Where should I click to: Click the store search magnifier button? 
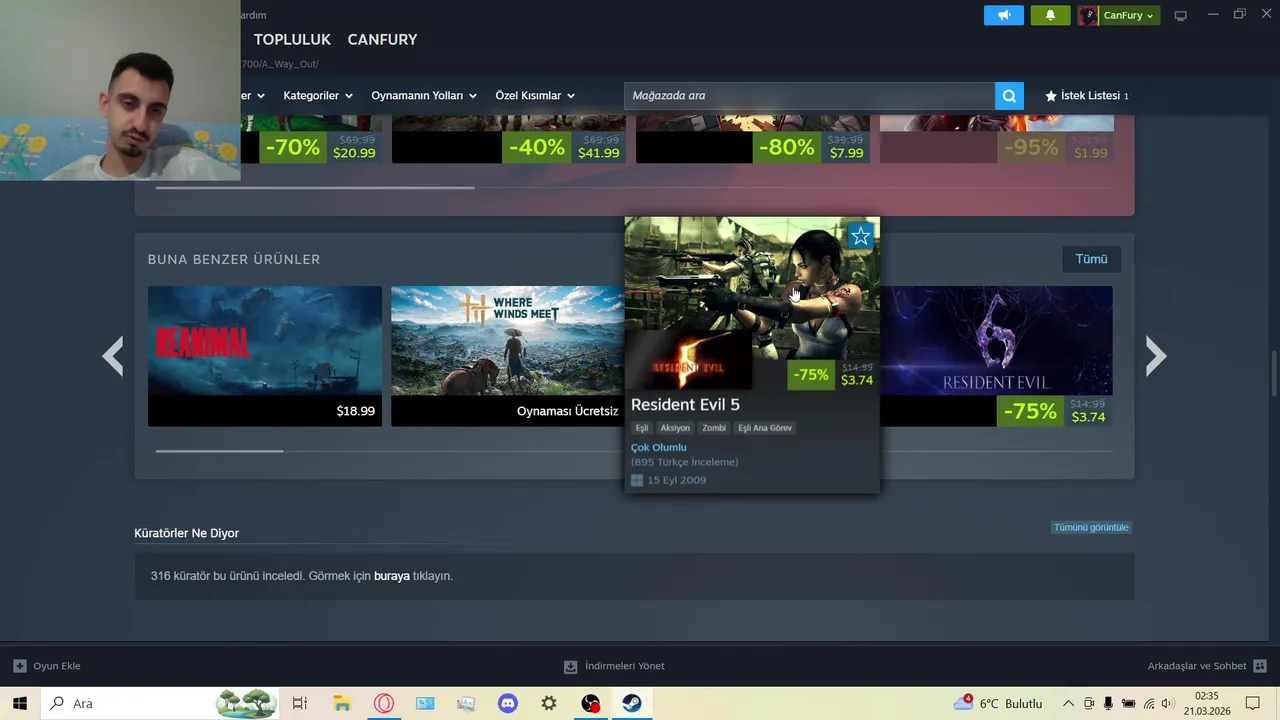tap(1009, 96)
